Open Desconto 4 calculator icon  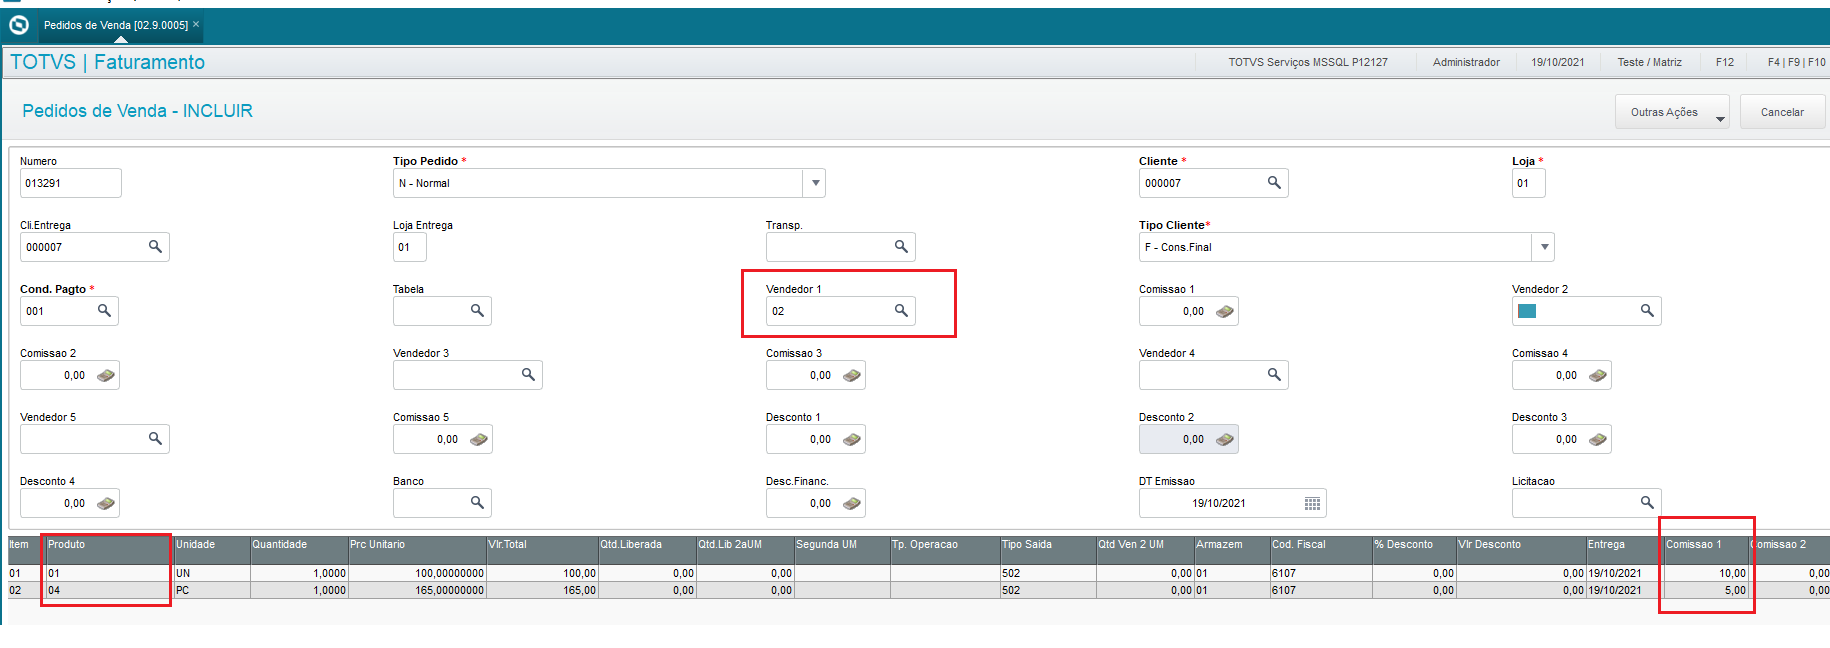(x=106, y=504)
